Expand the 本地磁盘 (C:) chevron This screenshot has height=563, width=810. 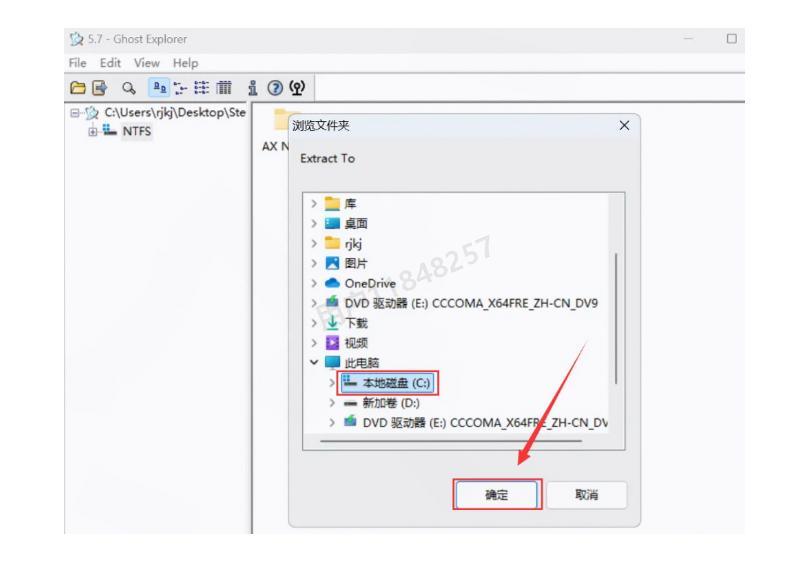point(332,383)
